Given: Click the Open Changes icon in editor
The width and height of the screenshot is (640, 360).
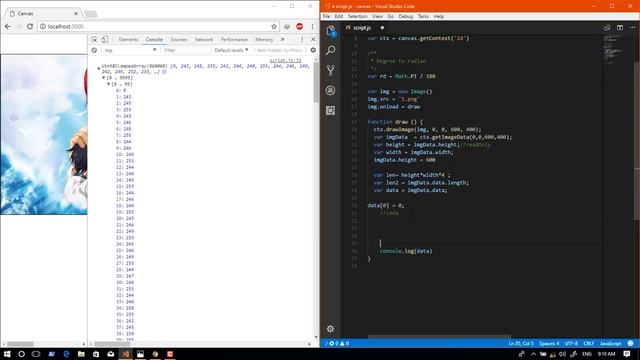Looking at the screenshot, I should coord(607,27).
